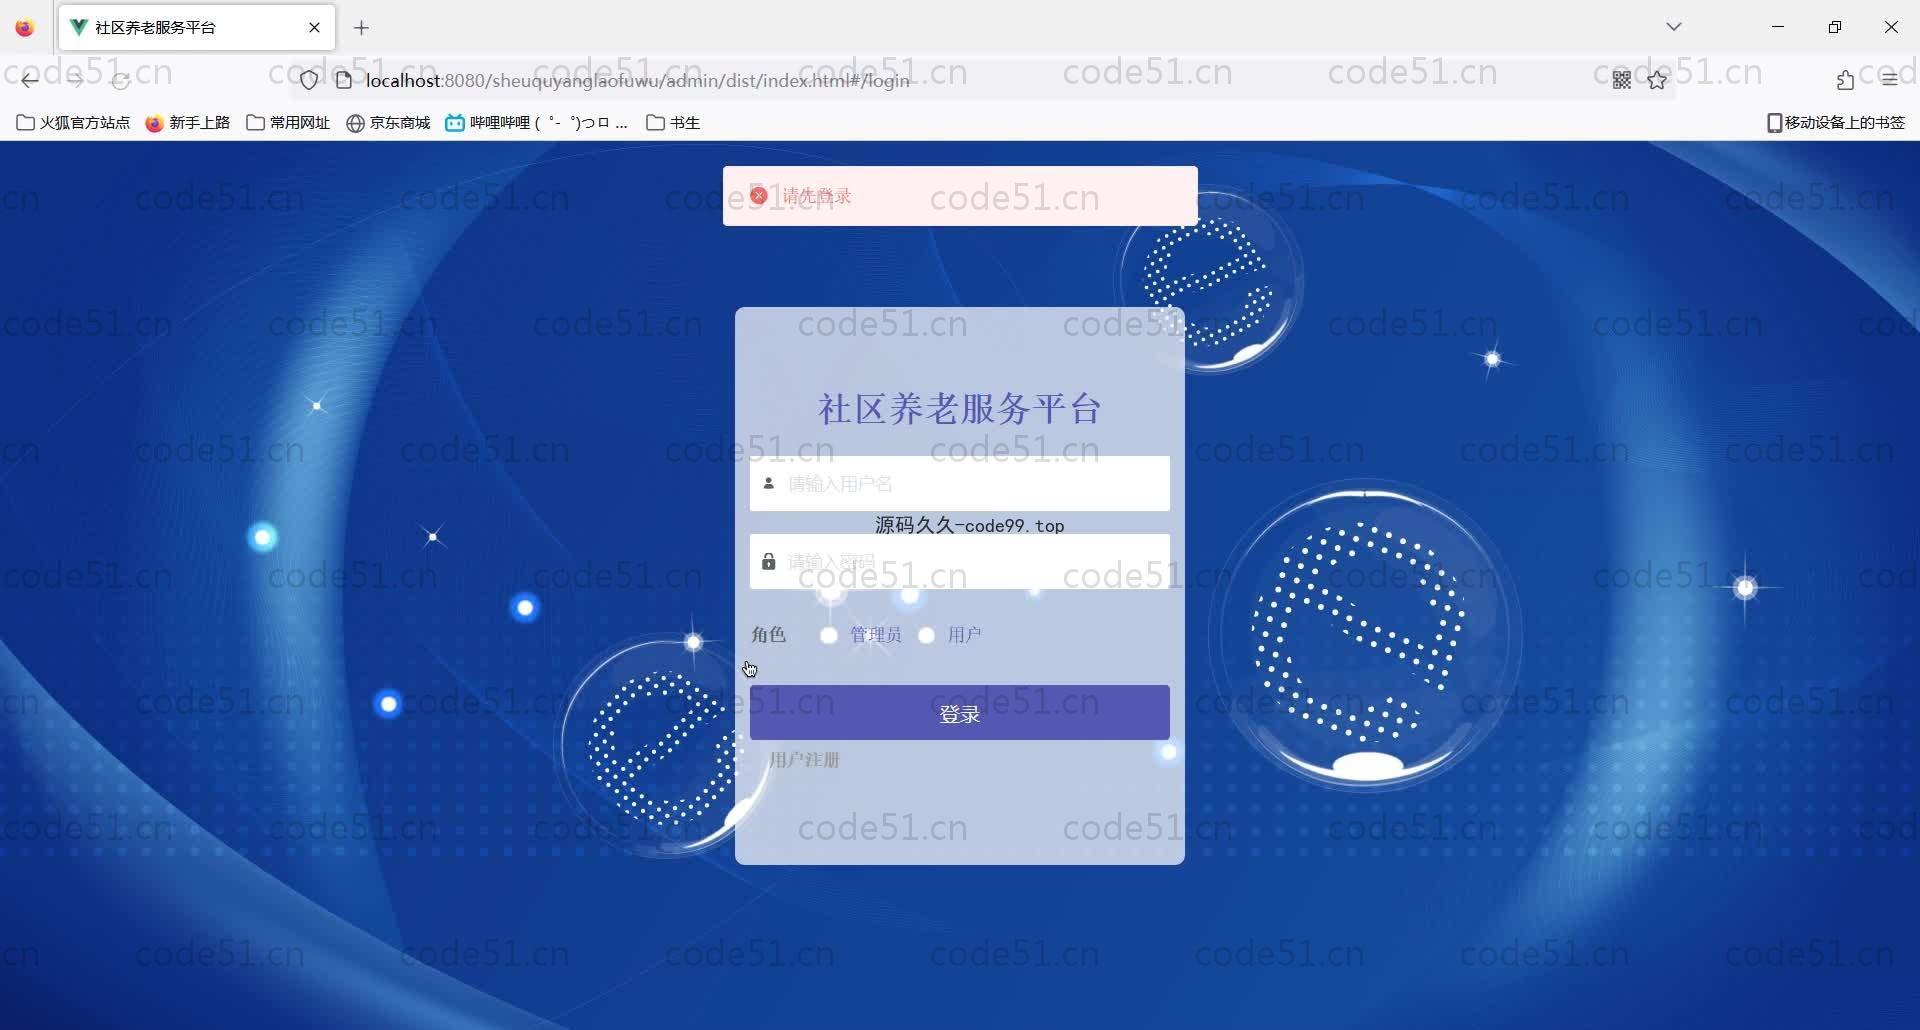
Task: Click the user icon in username field
Action: 768,484
